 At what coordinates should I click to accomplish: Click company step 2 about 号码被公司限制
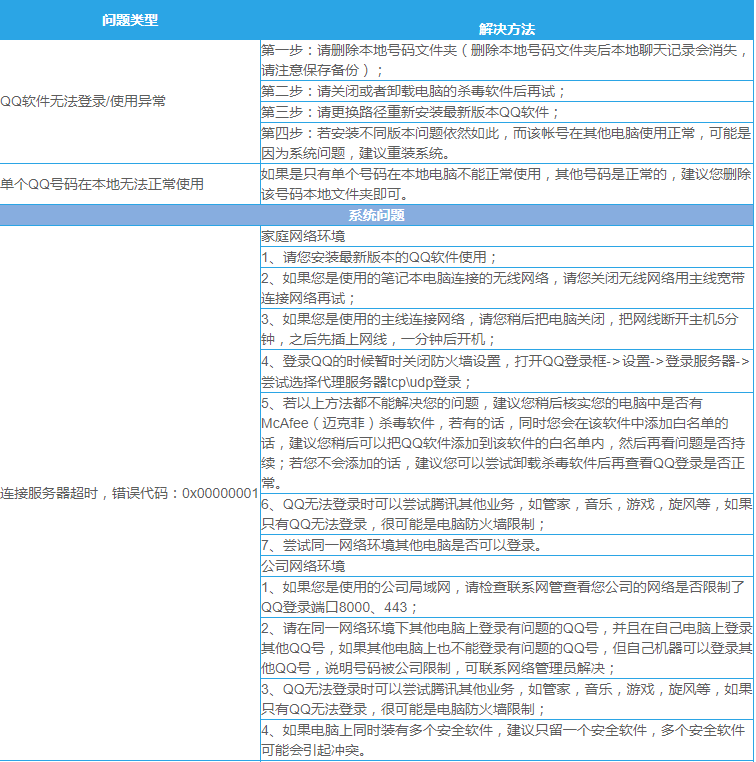click(x=507, y=648)
